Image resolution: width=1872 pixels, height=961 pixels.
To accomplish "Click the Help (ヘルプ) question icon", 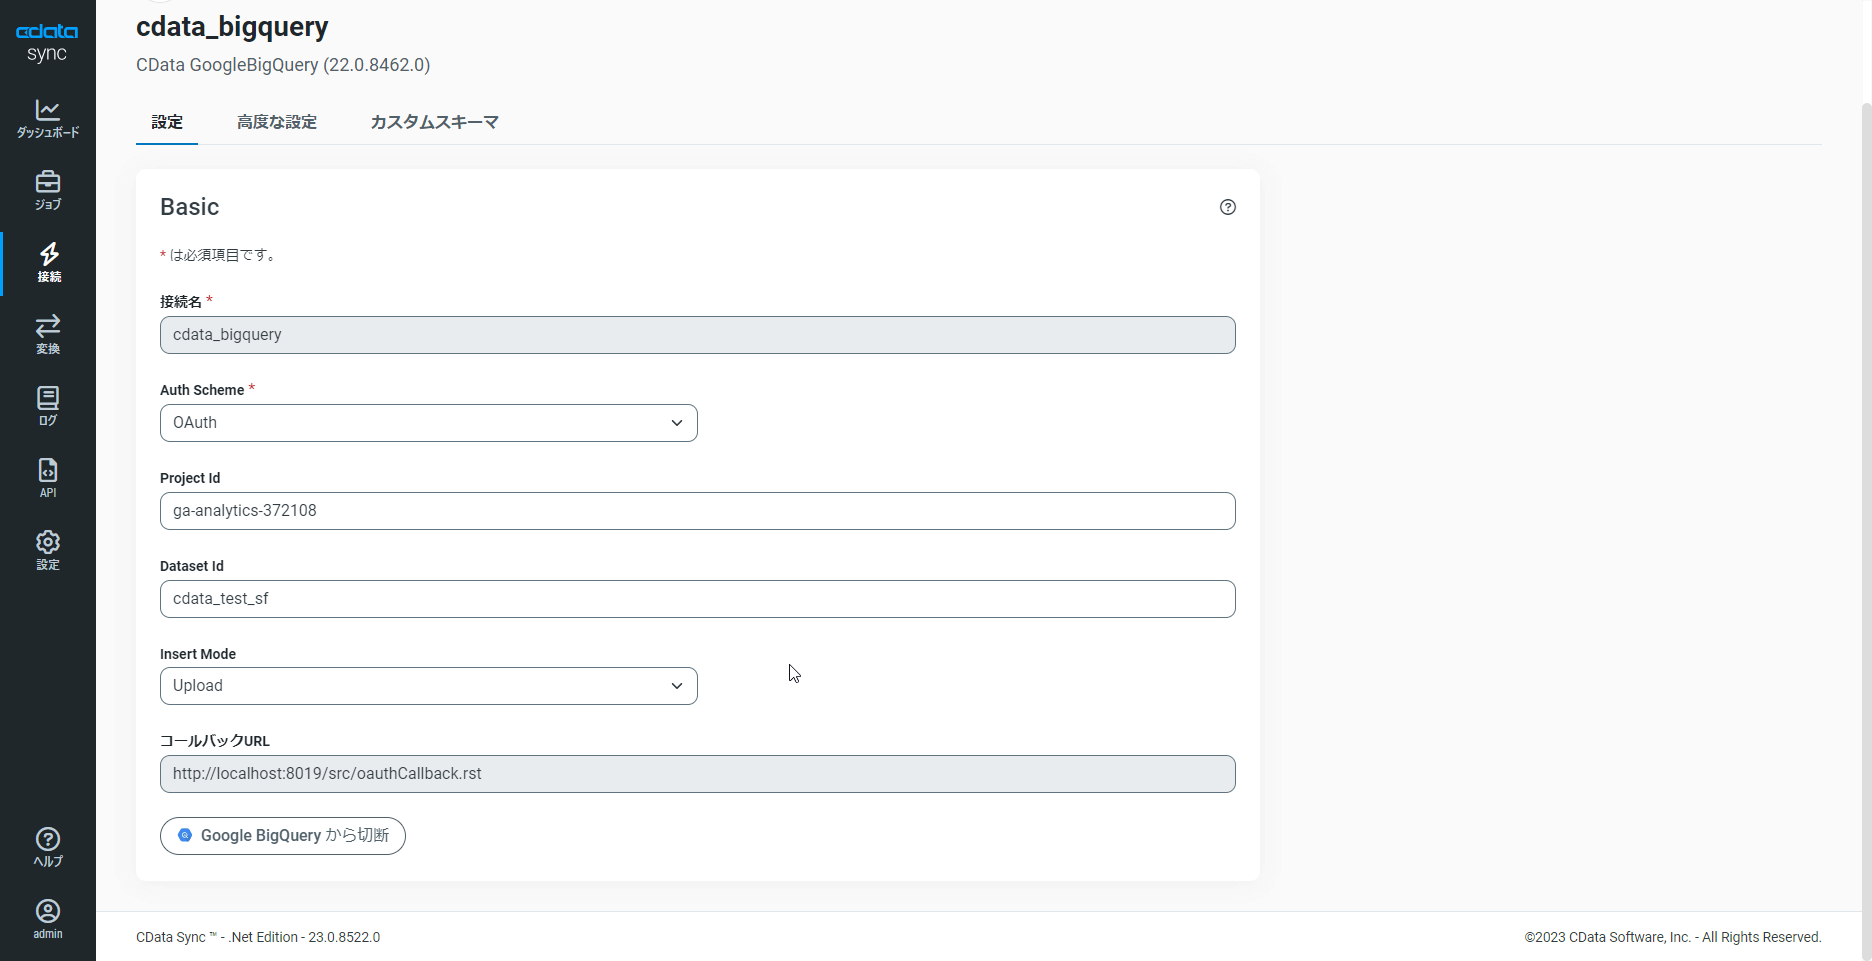I will (48, 847).
